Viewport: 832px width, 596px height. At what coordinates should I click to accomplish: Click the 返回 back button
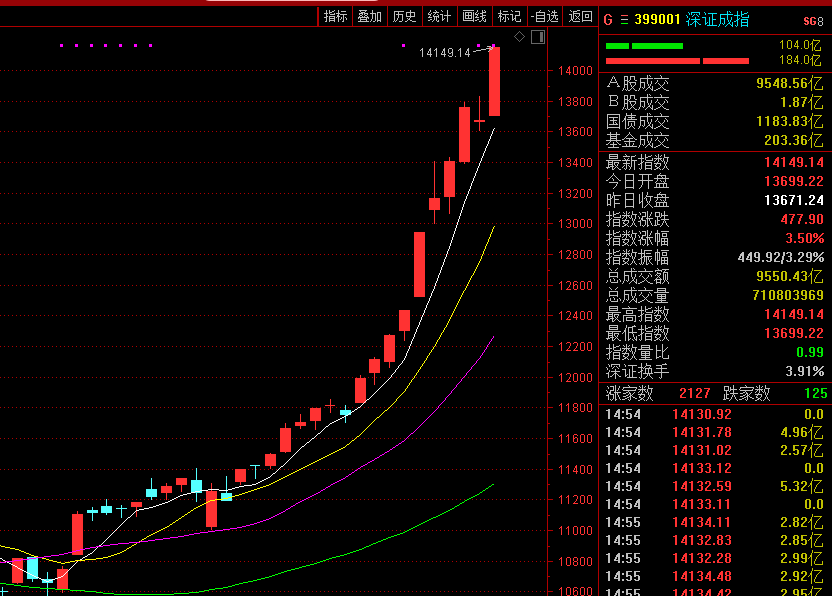tap(580, 16)
